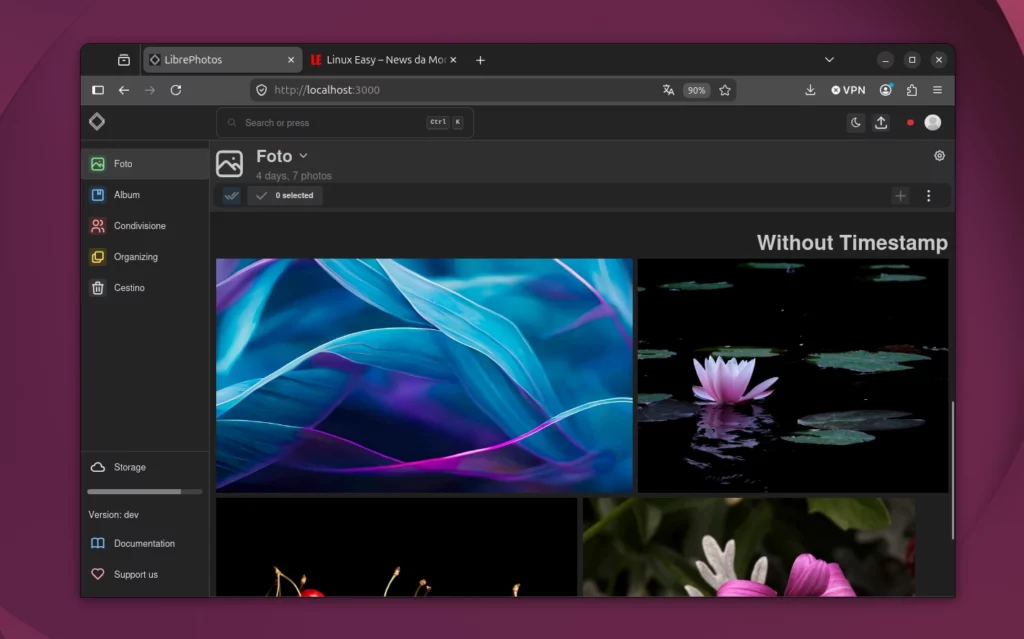Click the VPN button in toolbar

[x=848, y=90]
